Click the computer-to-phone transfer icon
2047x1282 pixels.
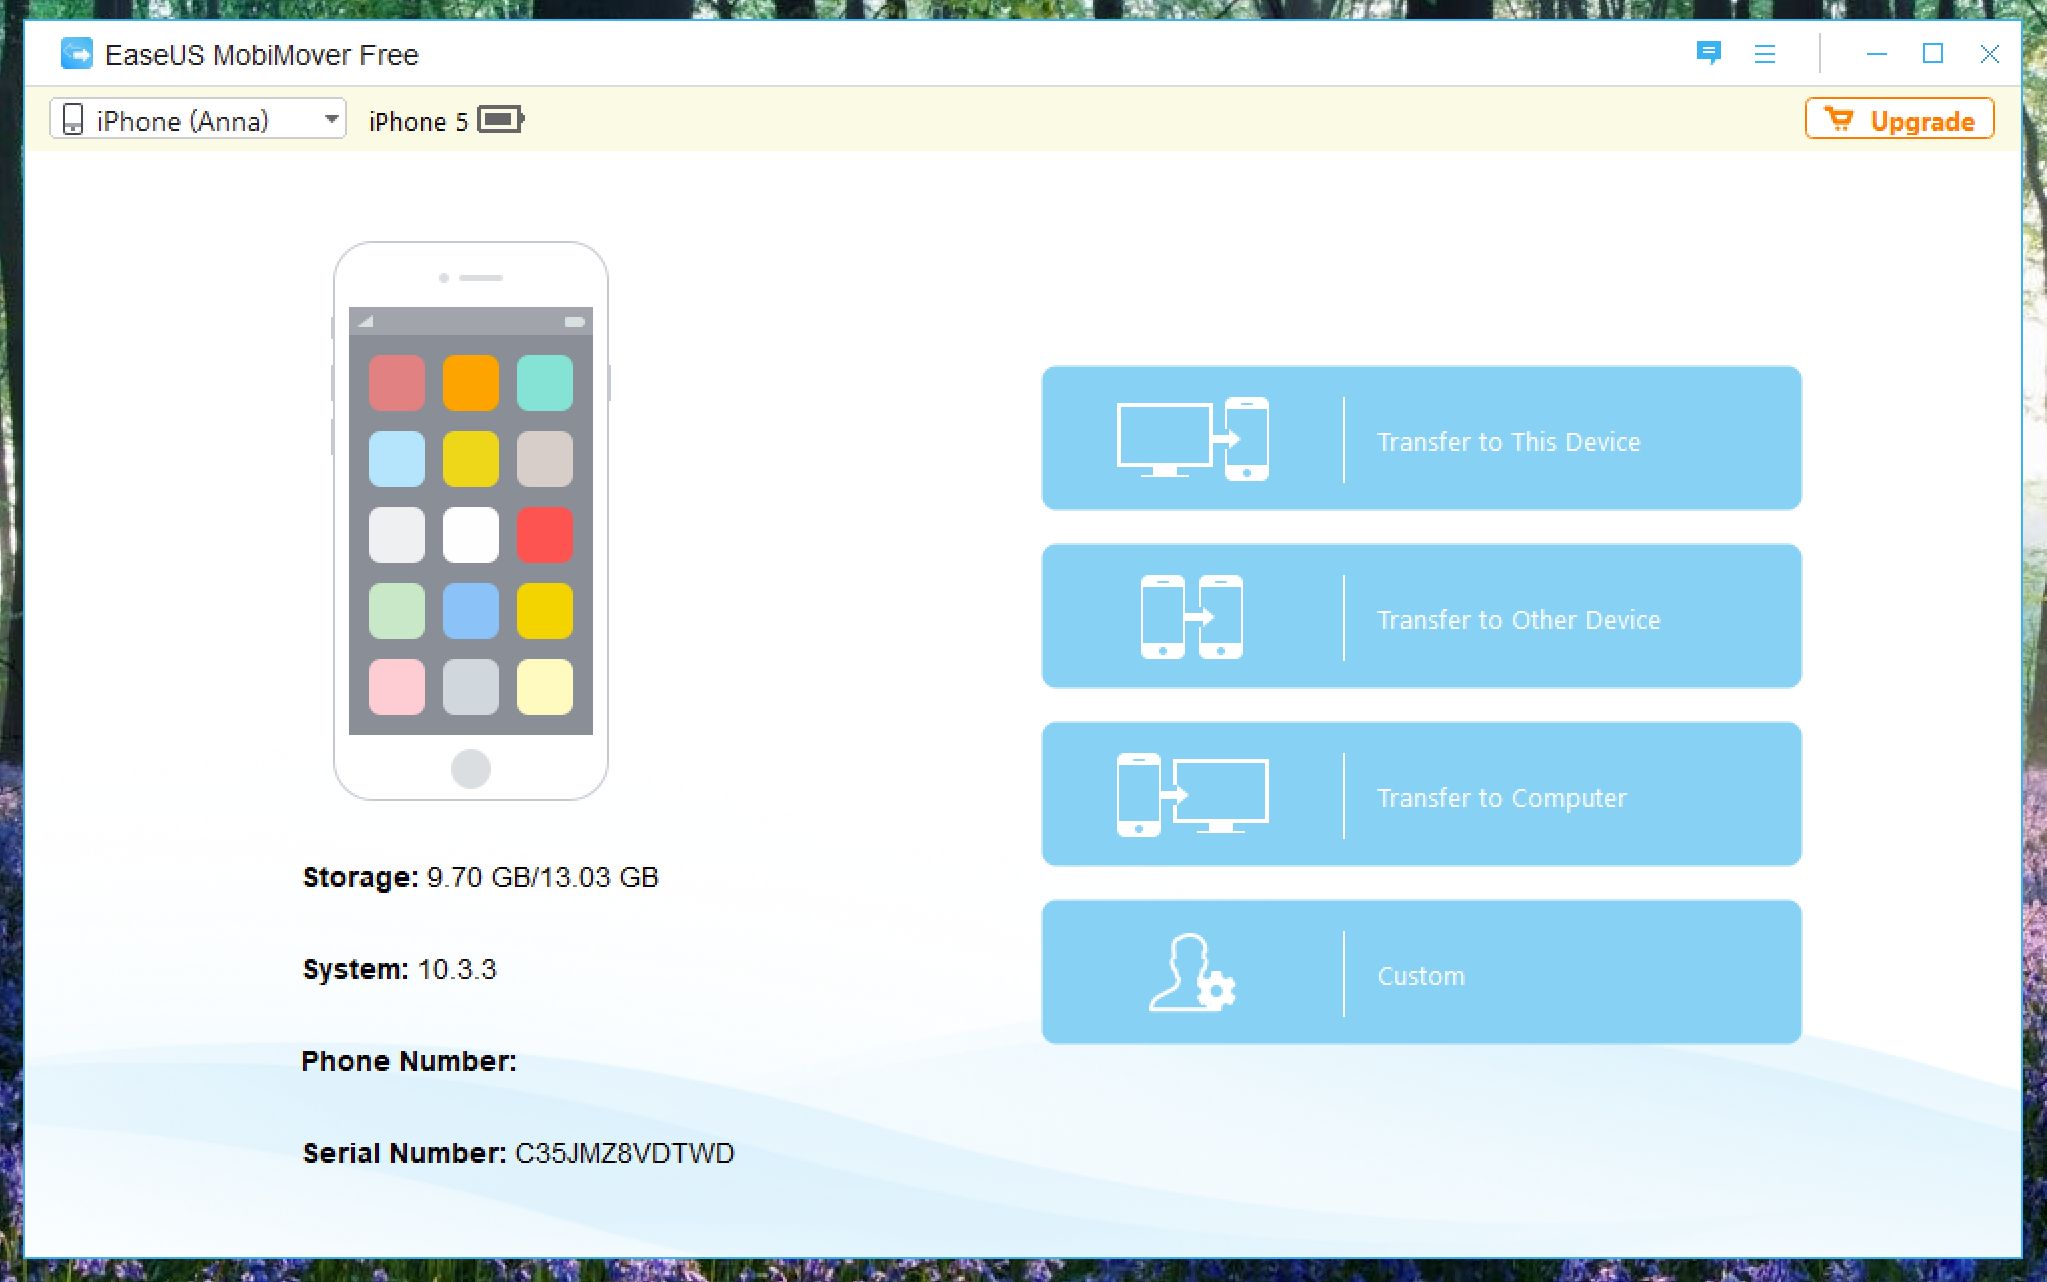[x=1192, y=439]
